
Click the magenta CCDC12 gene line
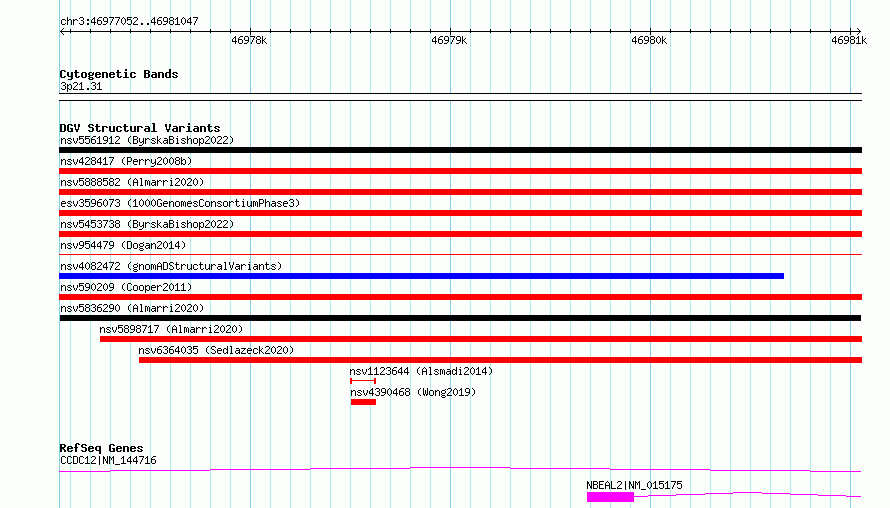pyautogui.click(x=460, y=469)
